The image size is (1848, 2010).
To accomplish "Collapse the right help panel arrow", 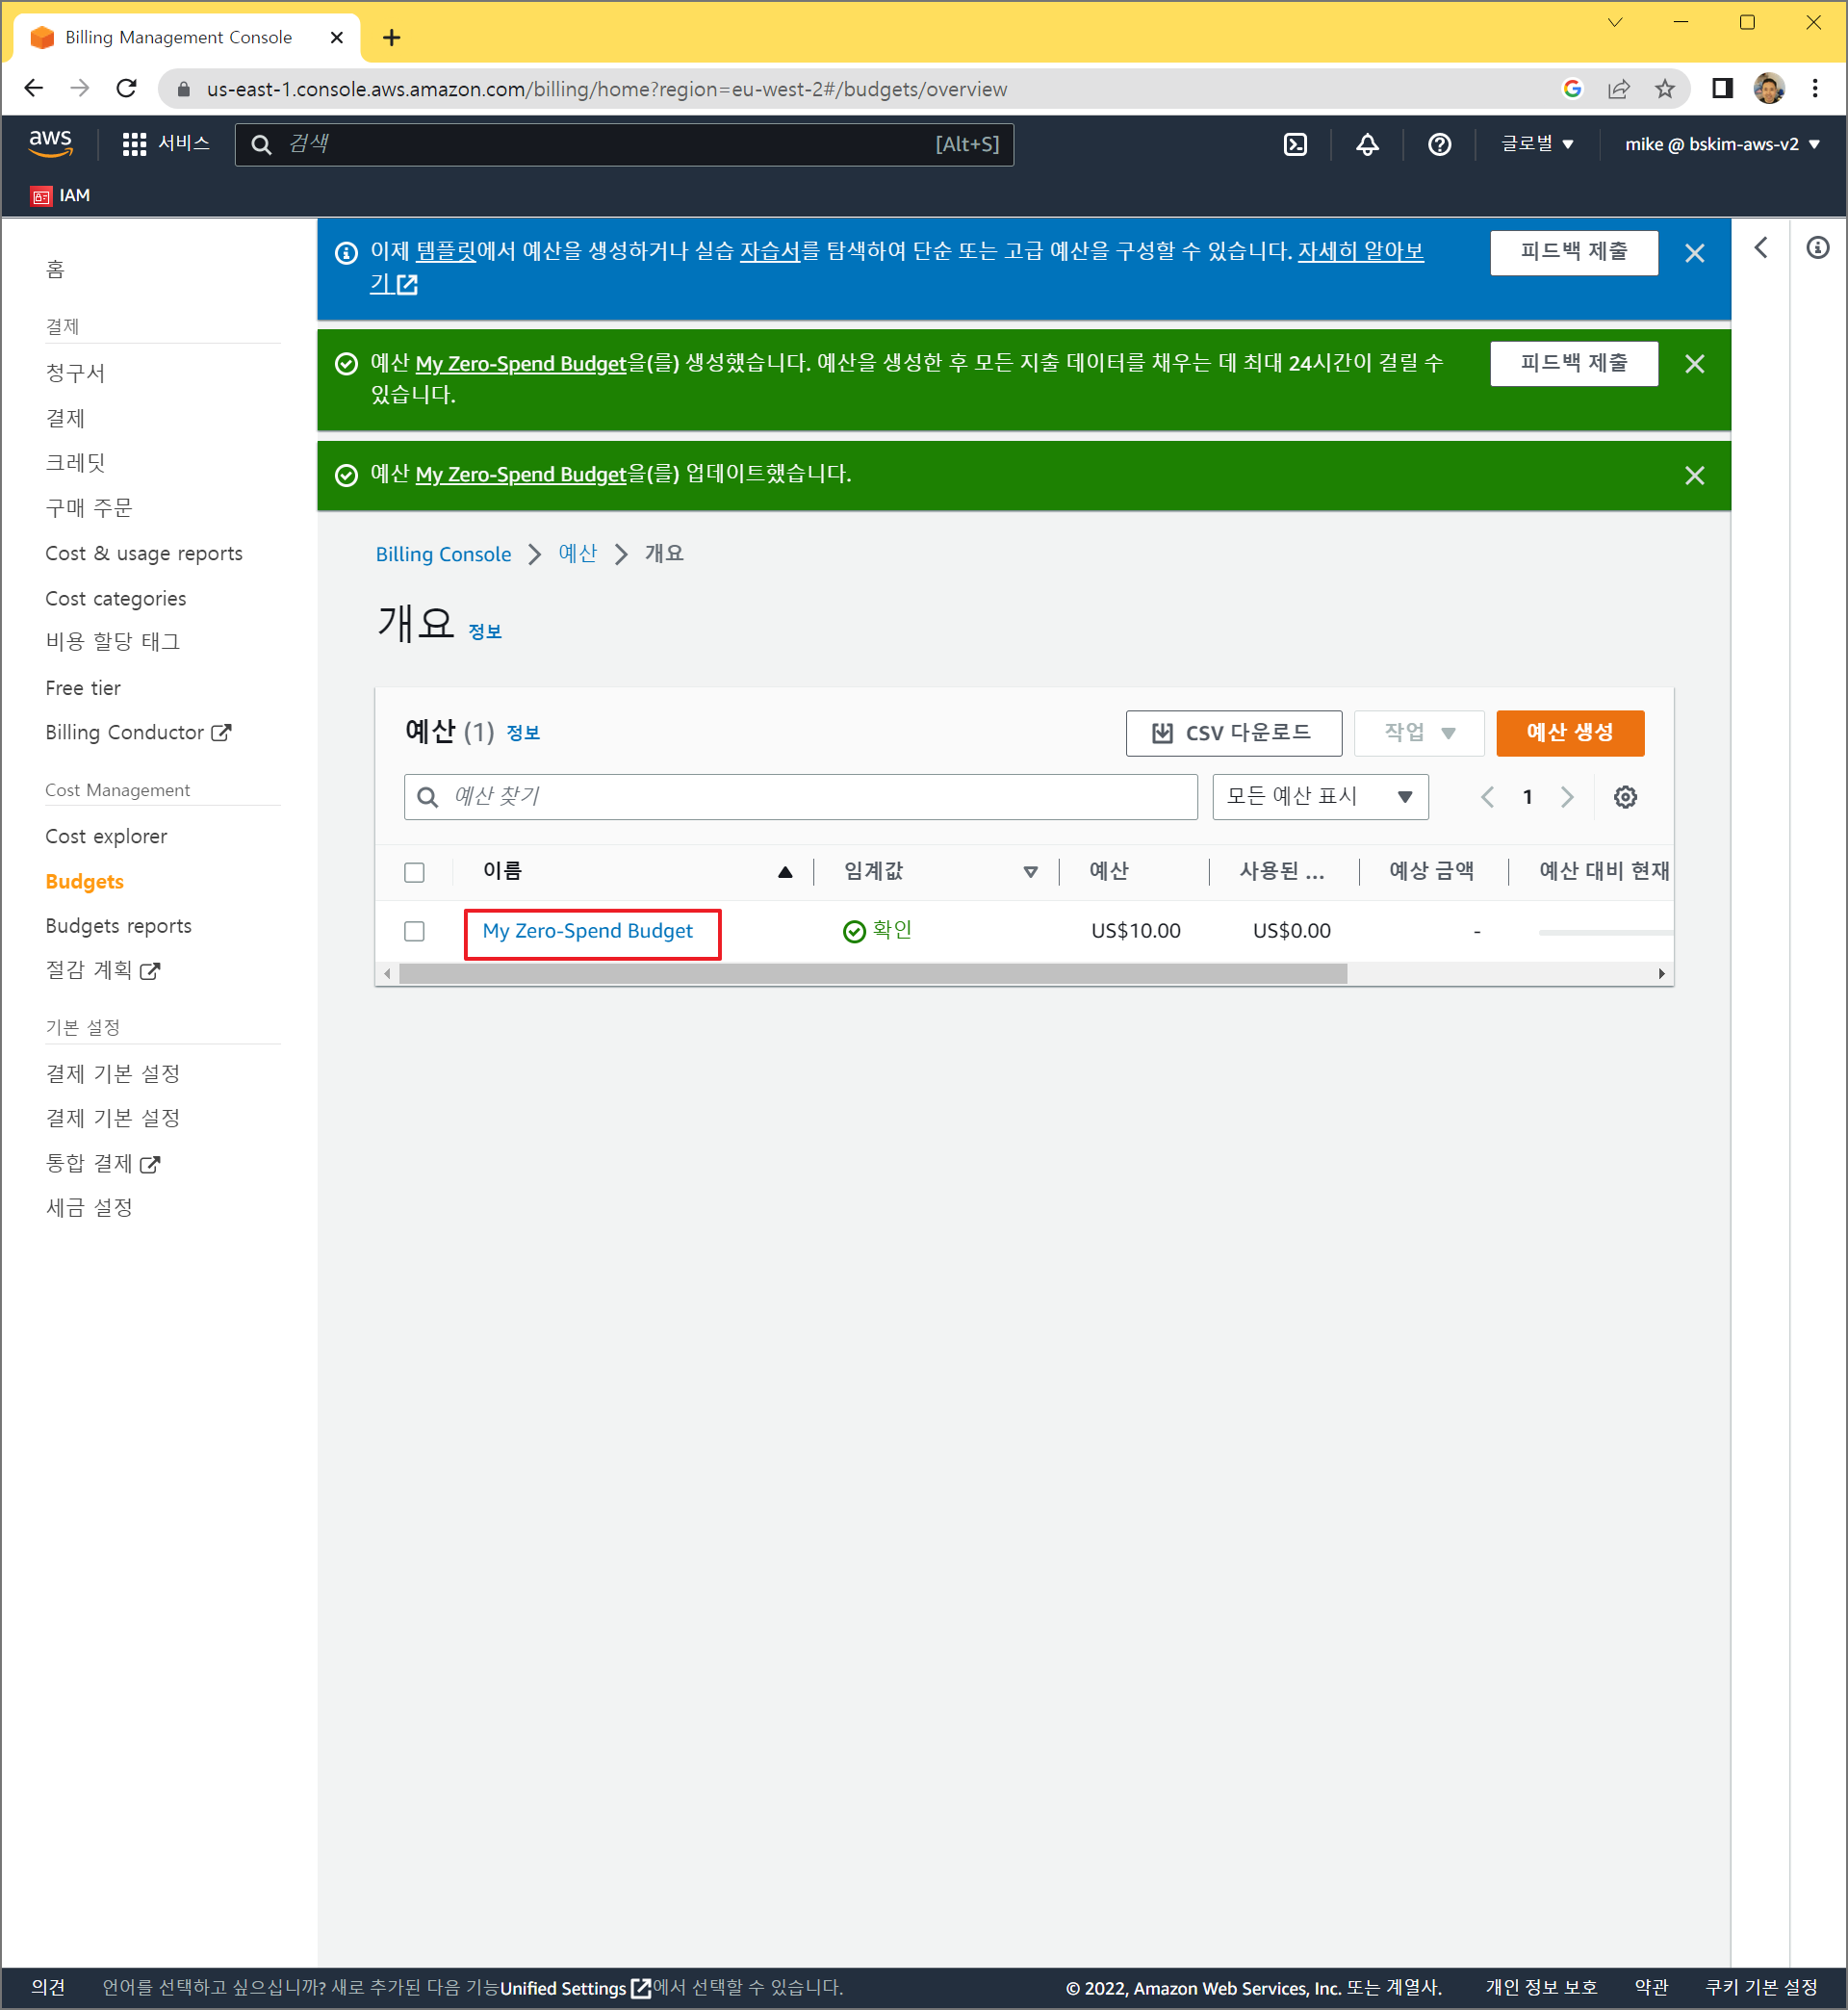I will pyautogui.click(x=1761, y=247).
